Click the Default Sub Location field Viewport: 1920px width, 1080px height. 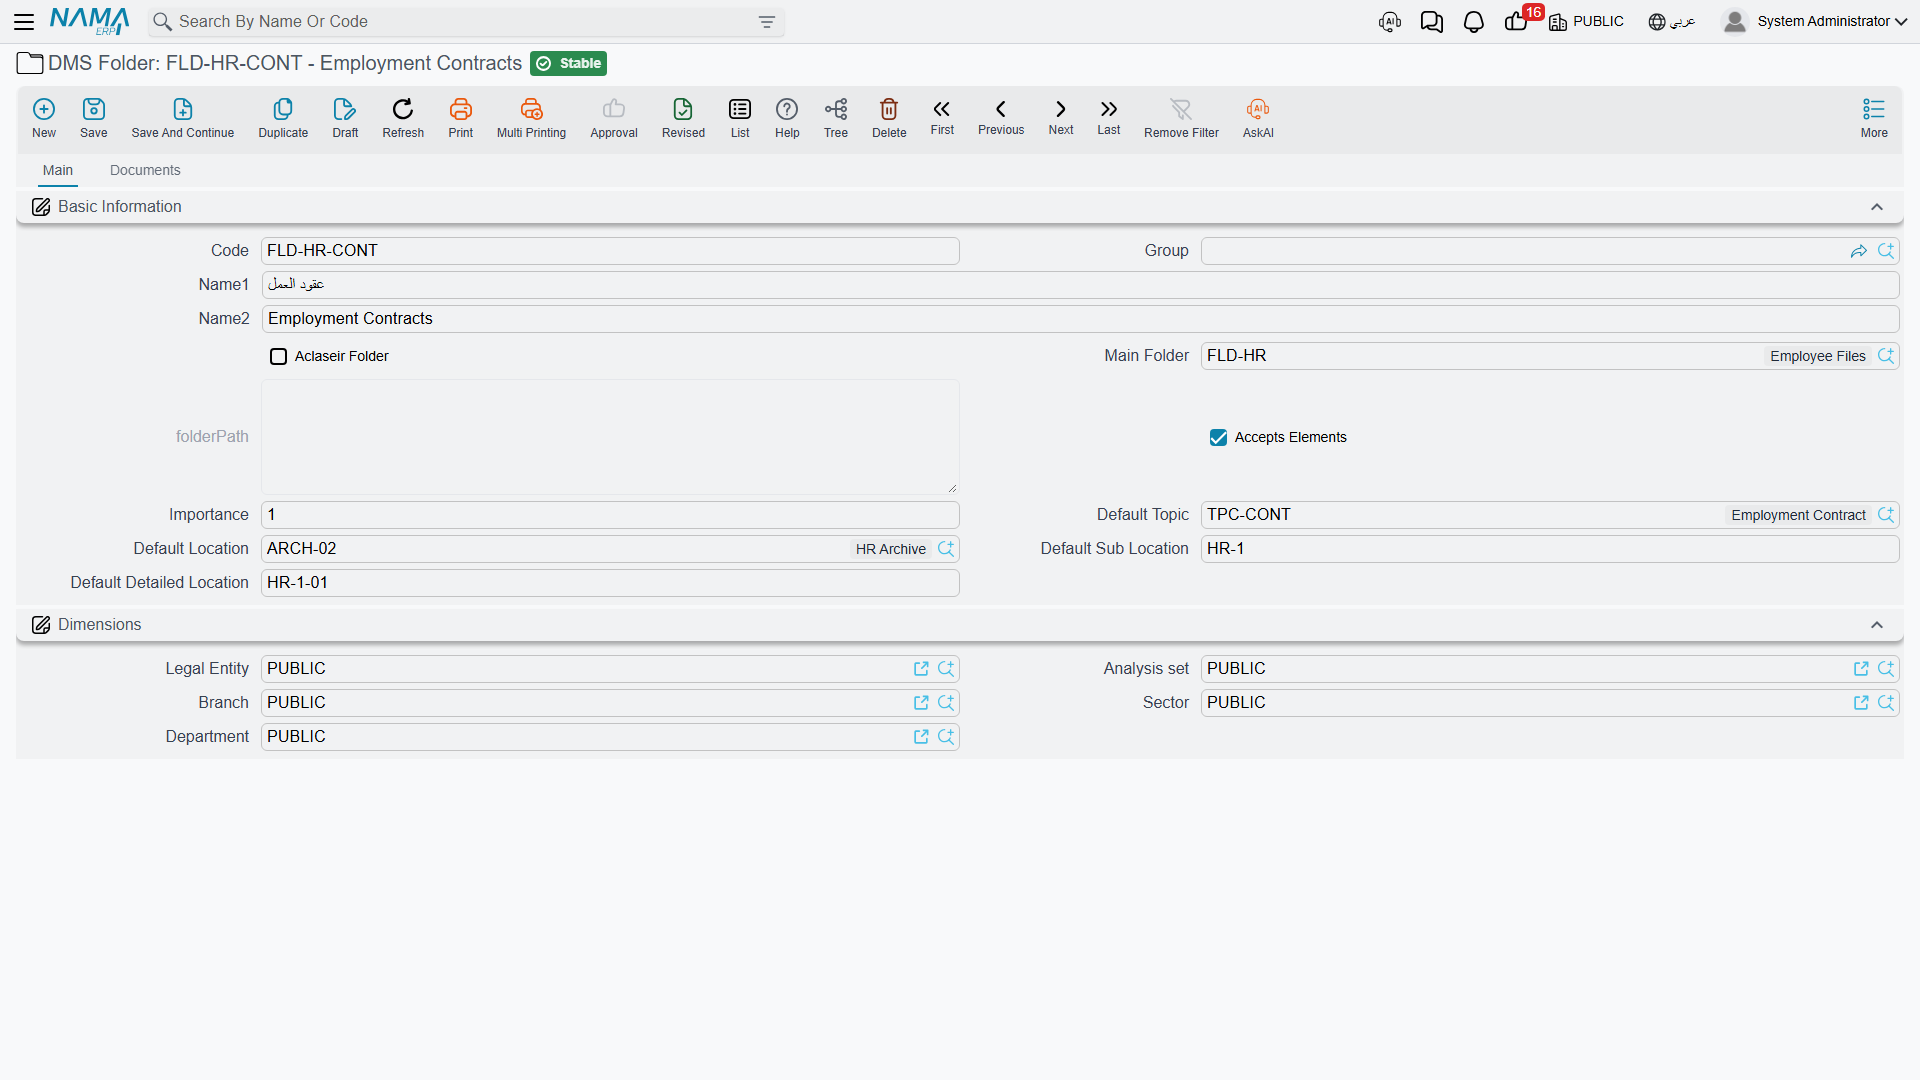point(1550,549)
